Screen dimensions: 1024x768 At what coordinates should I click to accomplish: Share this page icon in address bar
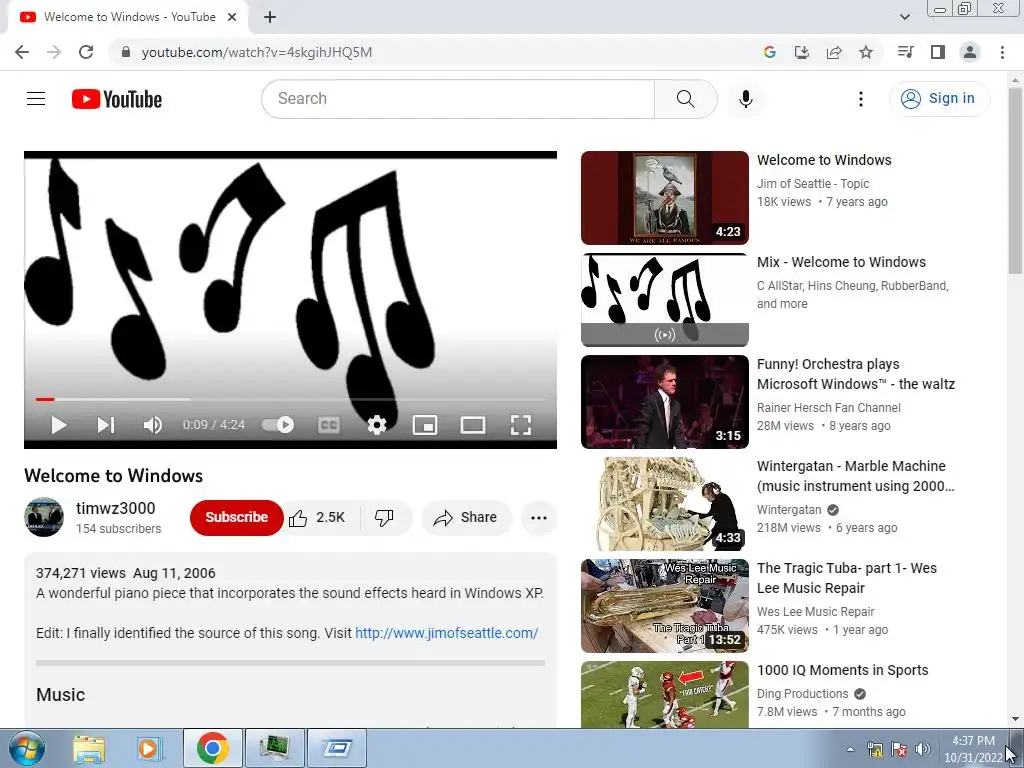(834, 52)
